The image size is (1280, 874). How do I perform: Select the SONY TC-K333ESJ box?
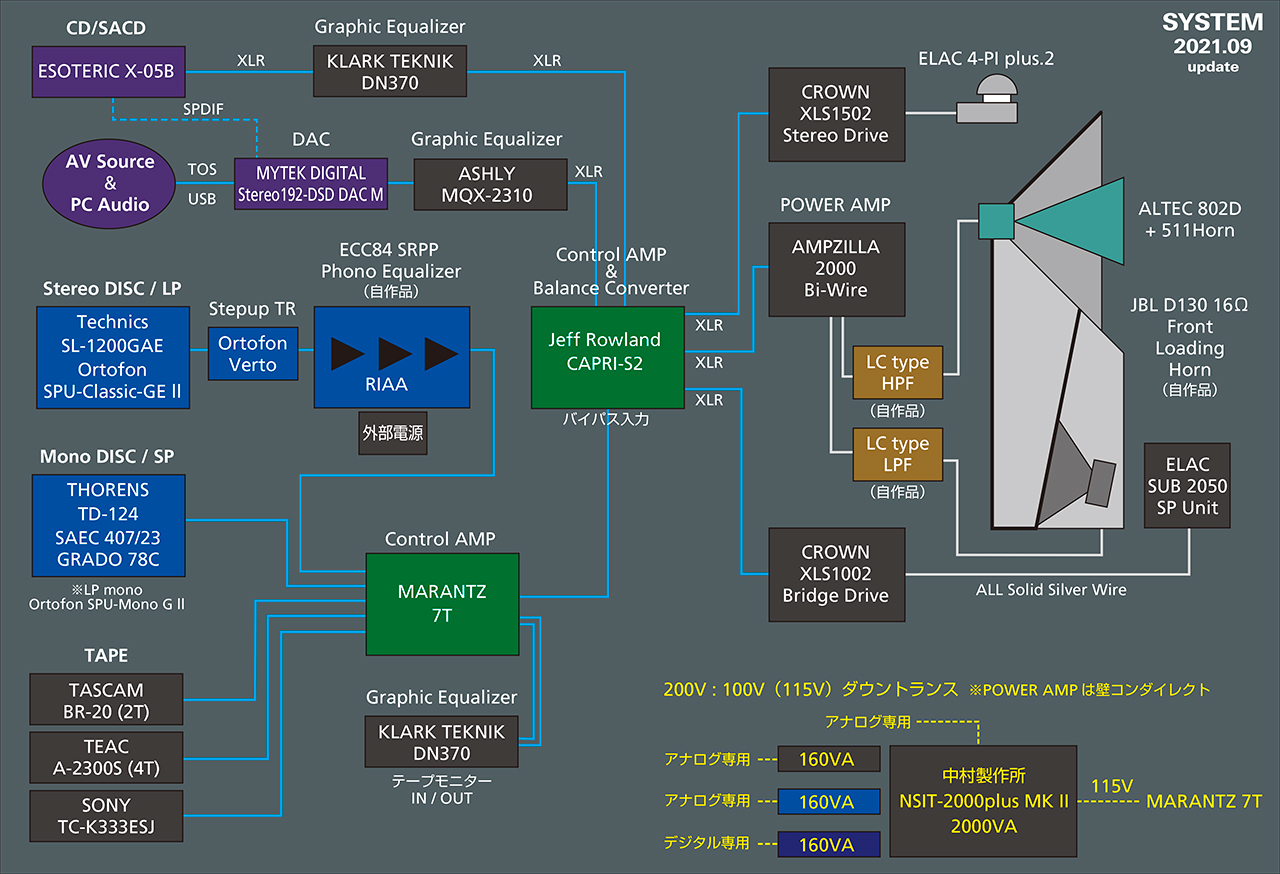coord(107,816)
